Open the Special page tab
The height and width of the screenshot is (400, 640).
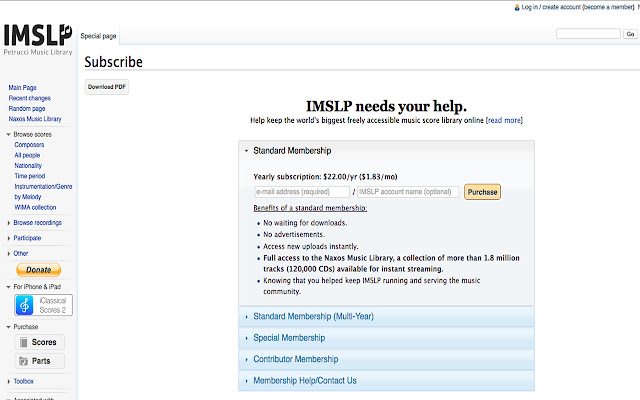(98, 36)
